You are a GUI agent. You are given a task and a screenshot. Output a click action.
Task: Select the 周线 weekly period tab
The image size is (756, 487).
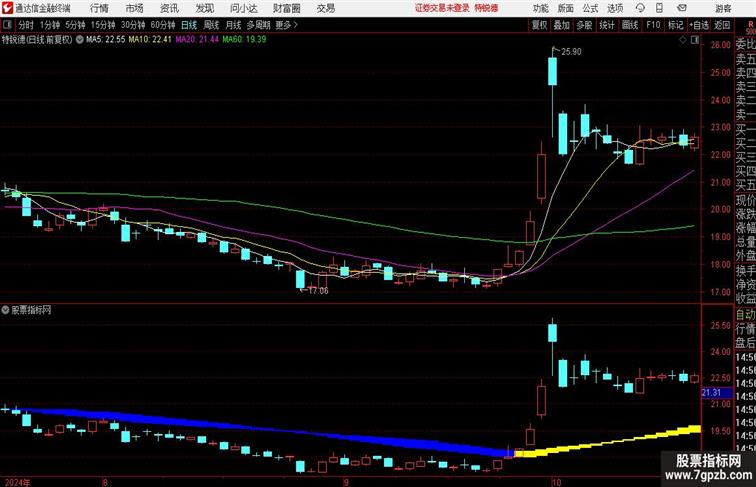pyautogui.click(x=211, y=25)
